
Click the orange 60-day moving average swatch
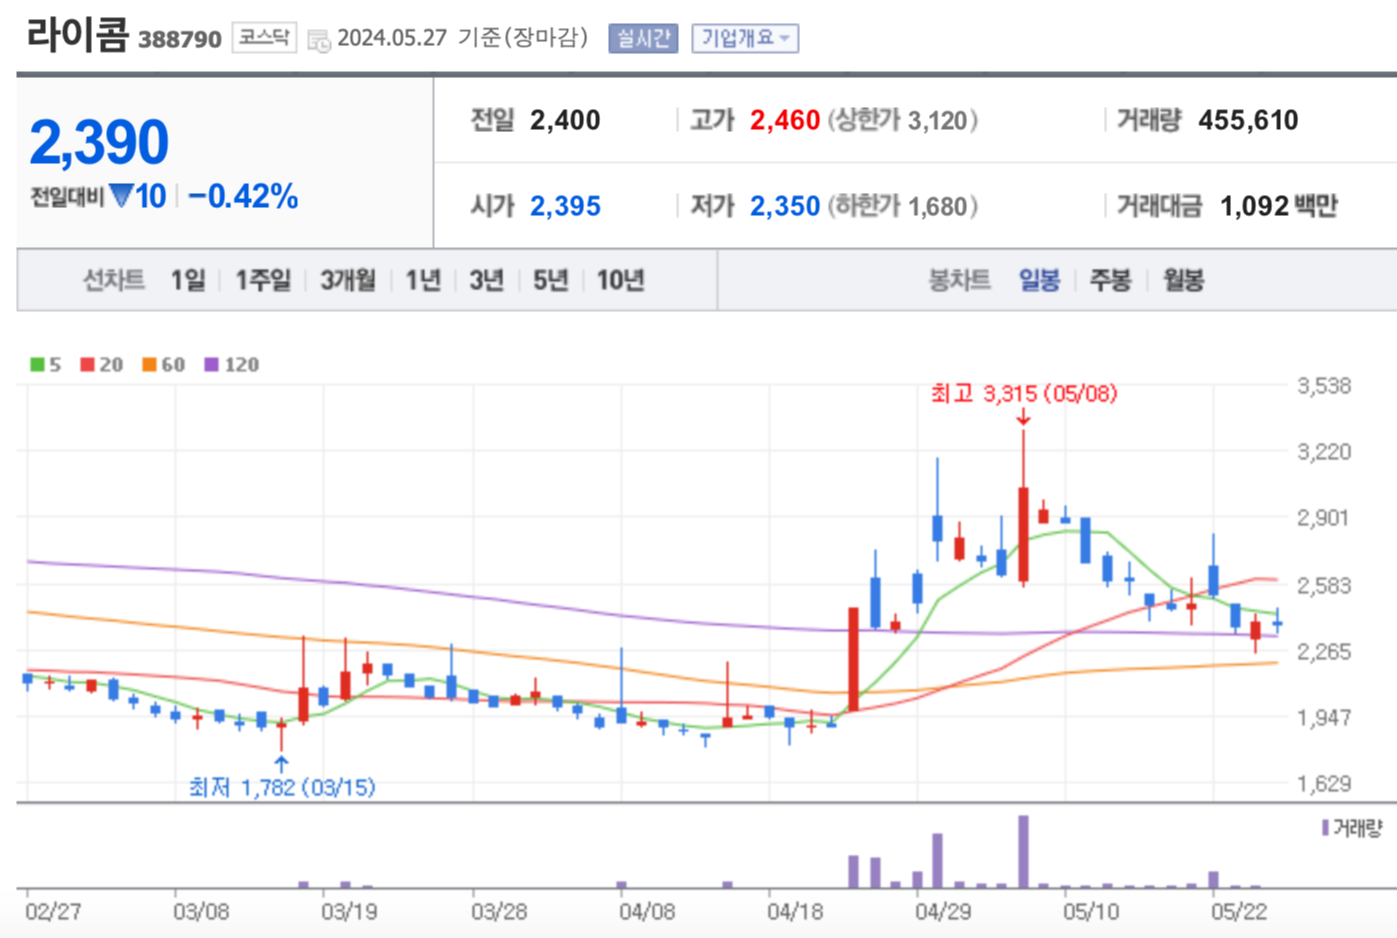coord(149,365)
